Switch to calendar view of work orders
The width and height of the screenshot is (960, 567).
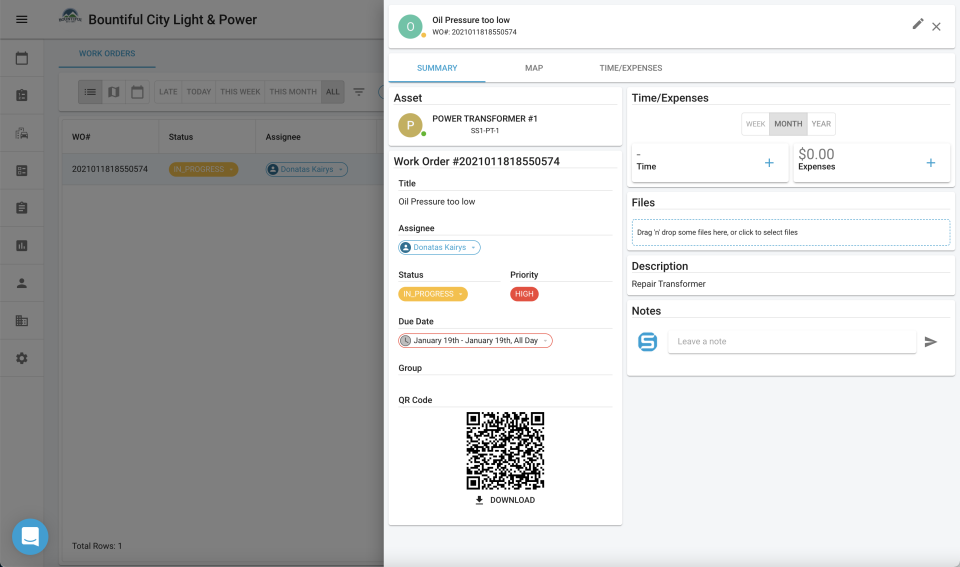click(137, 92)
